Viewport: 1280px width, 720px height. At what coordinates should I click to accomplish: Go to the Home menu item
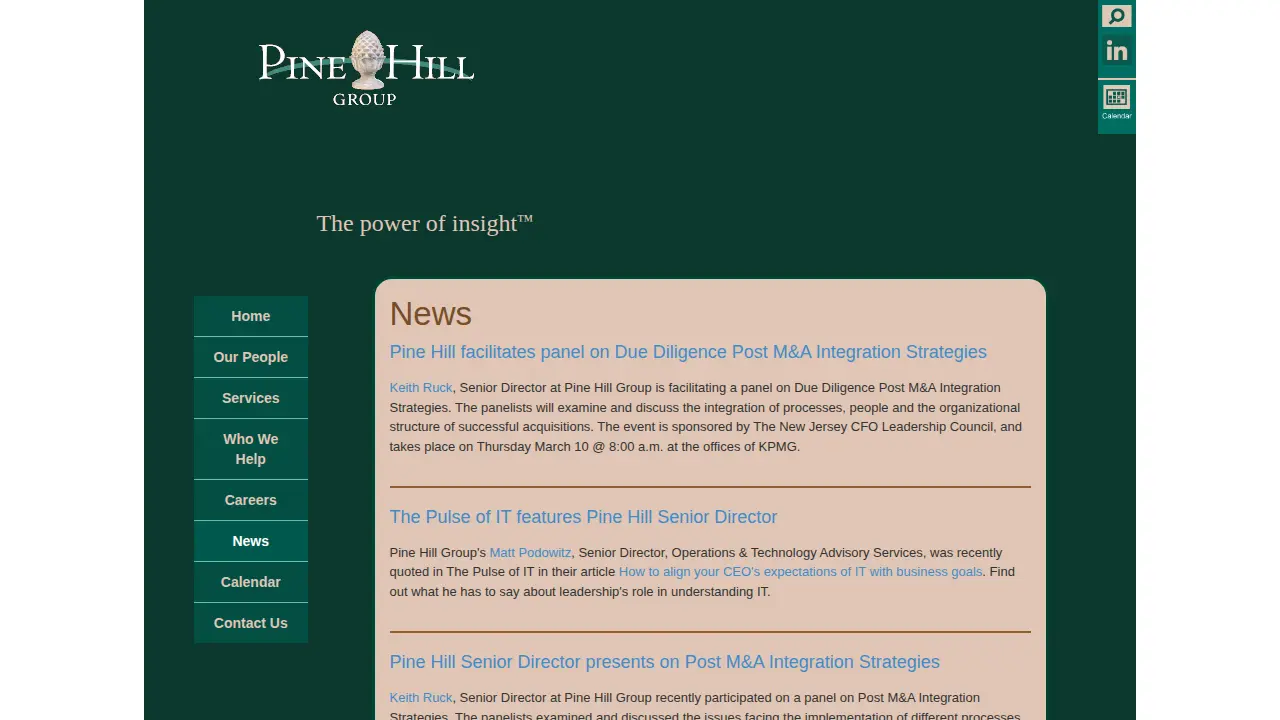(x=251, y=316)
